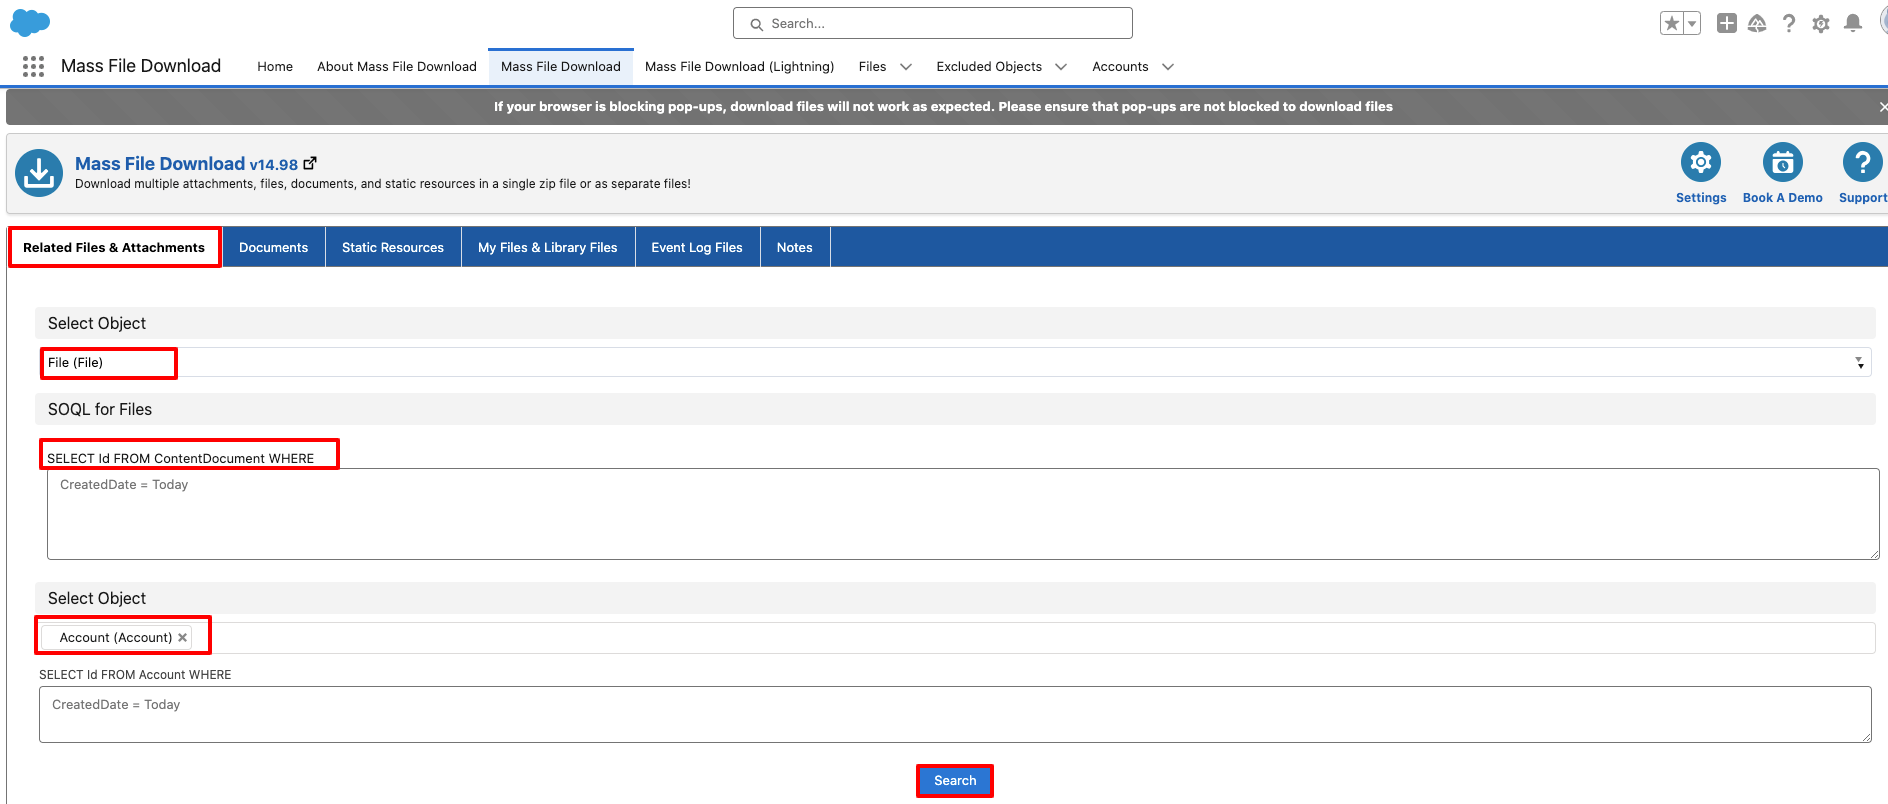
Task: Click the Book A Demo label link
Action: [1782, 198]
